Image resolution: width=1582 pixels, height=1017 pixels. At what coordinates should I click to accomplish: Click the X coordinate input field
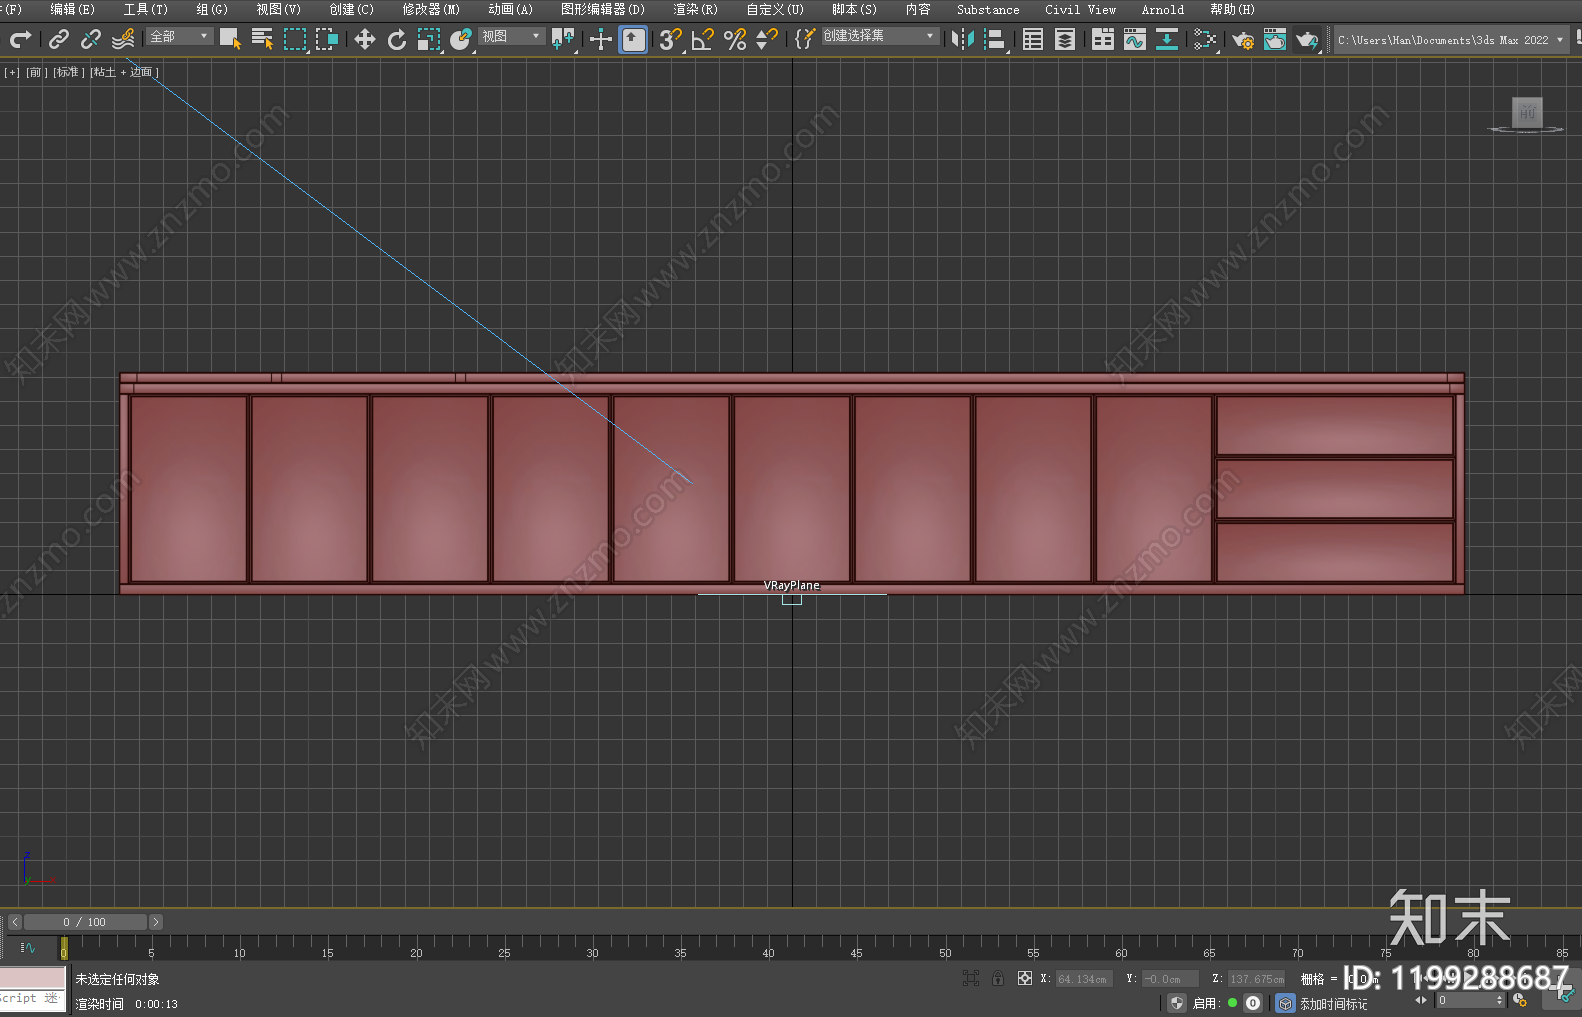1084,979
